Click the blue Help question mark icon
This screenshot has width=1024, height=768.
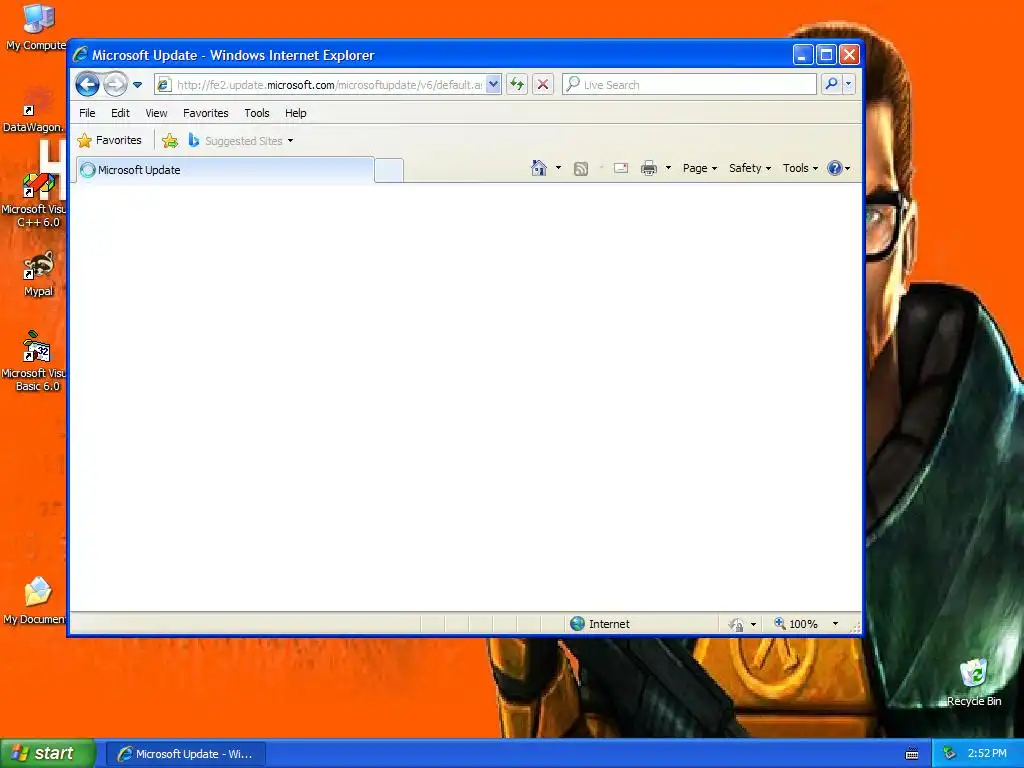point(835,168)
